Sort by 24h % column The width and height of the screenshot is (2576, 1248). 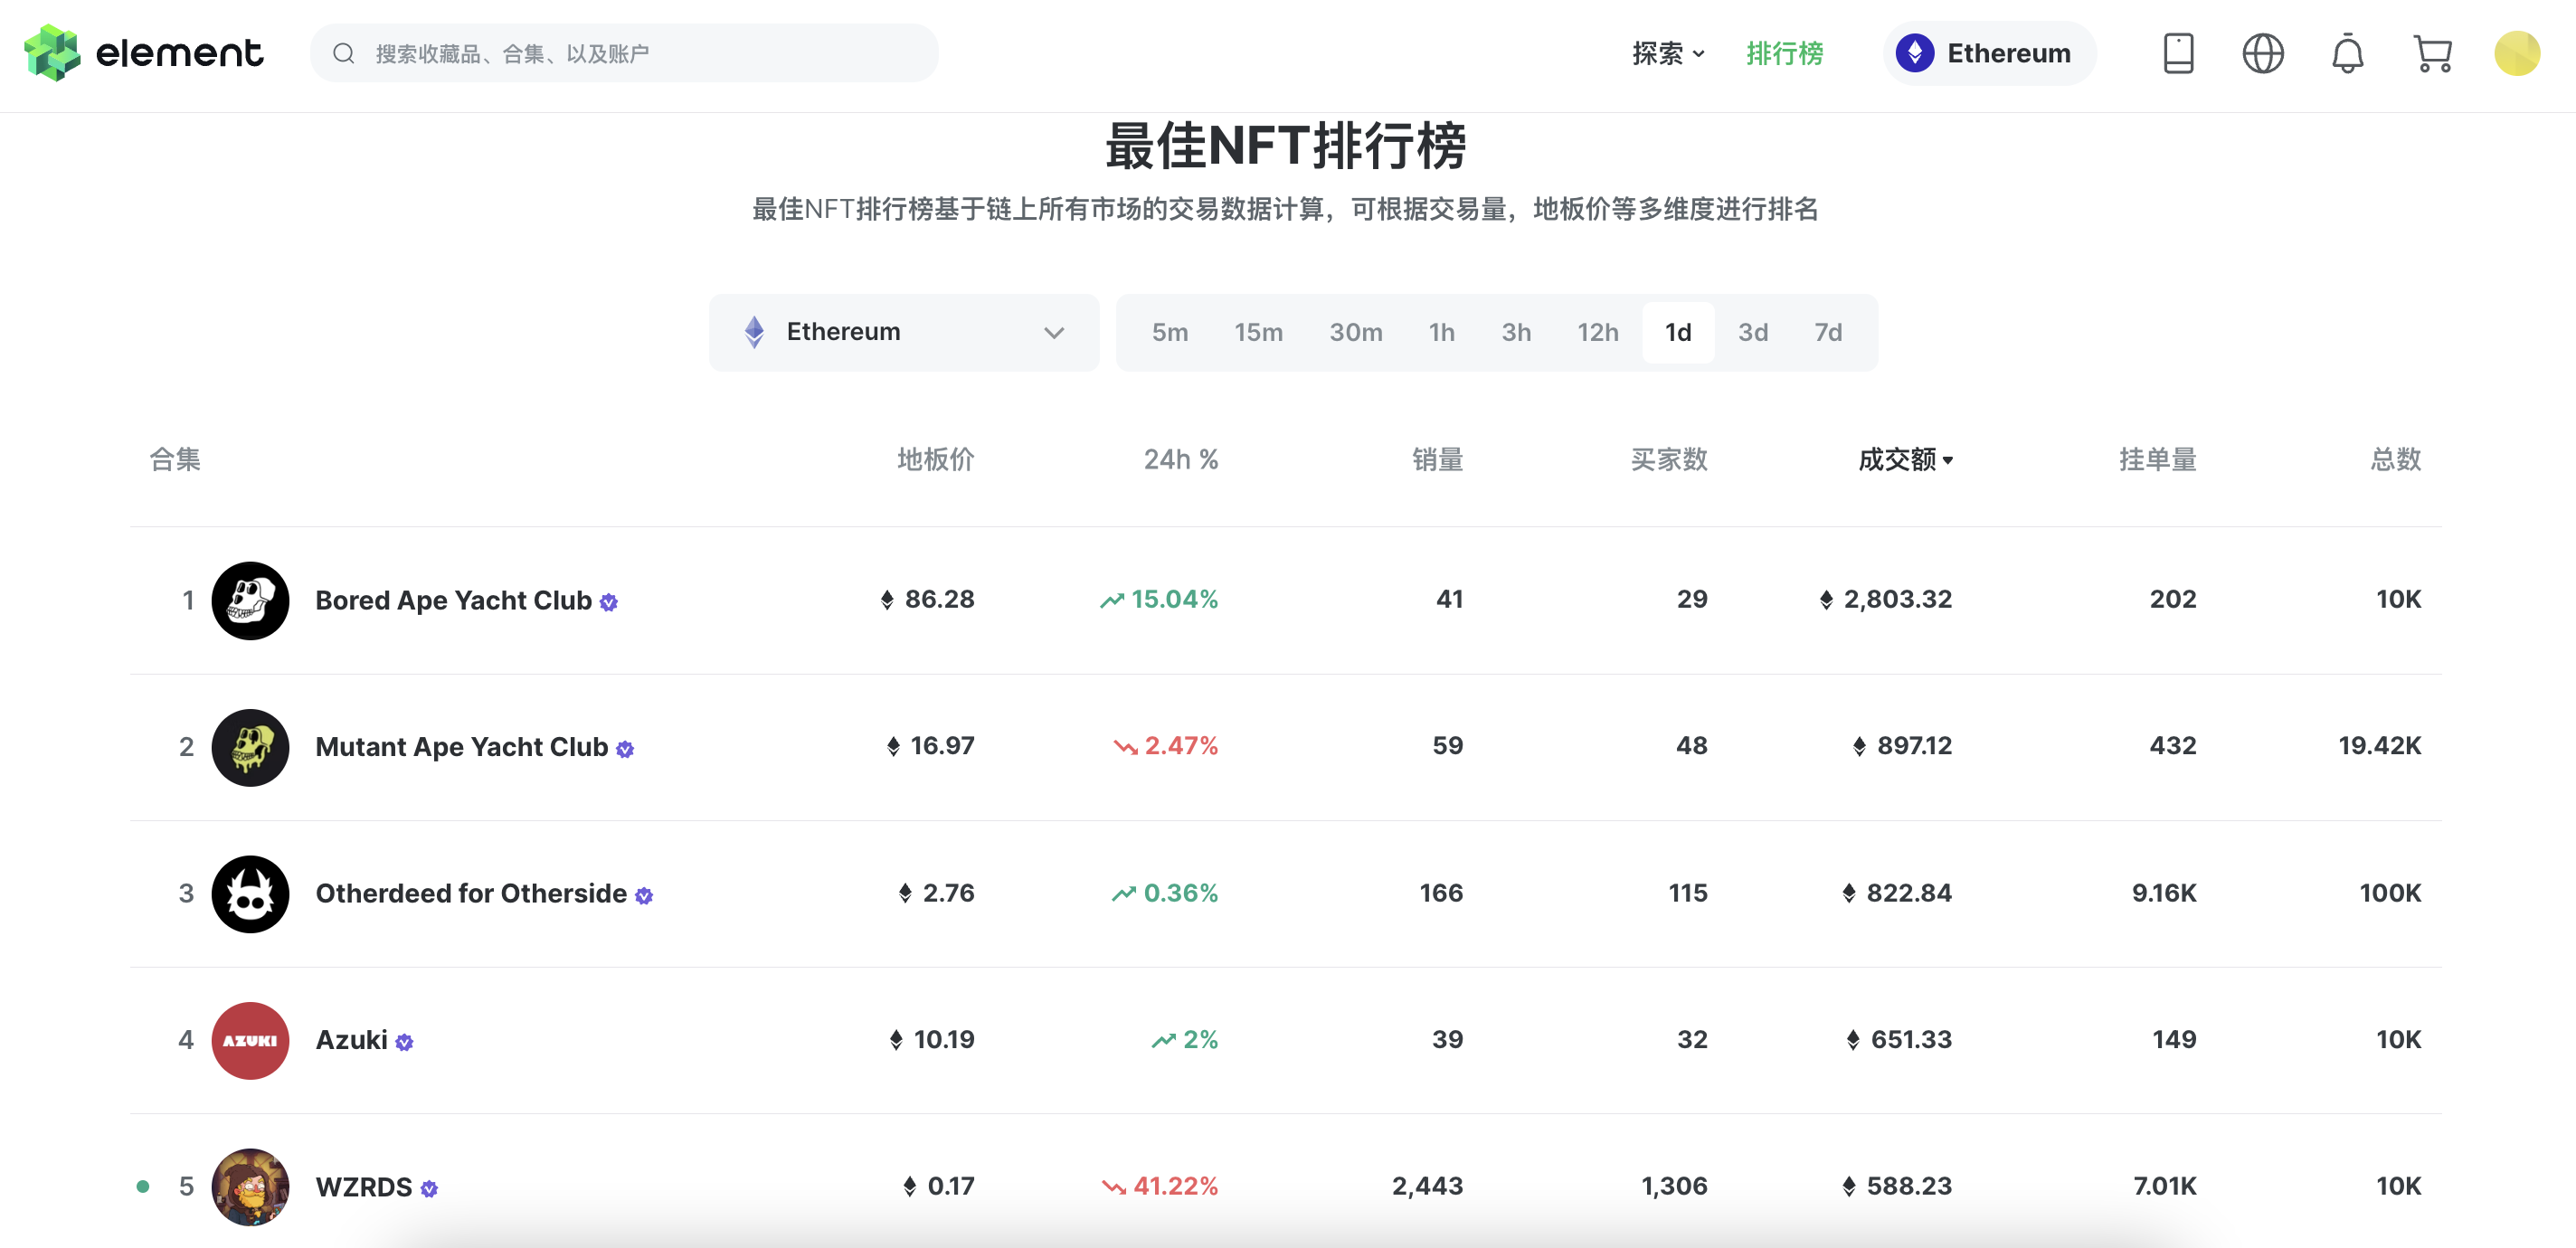tap(1181, 460)
